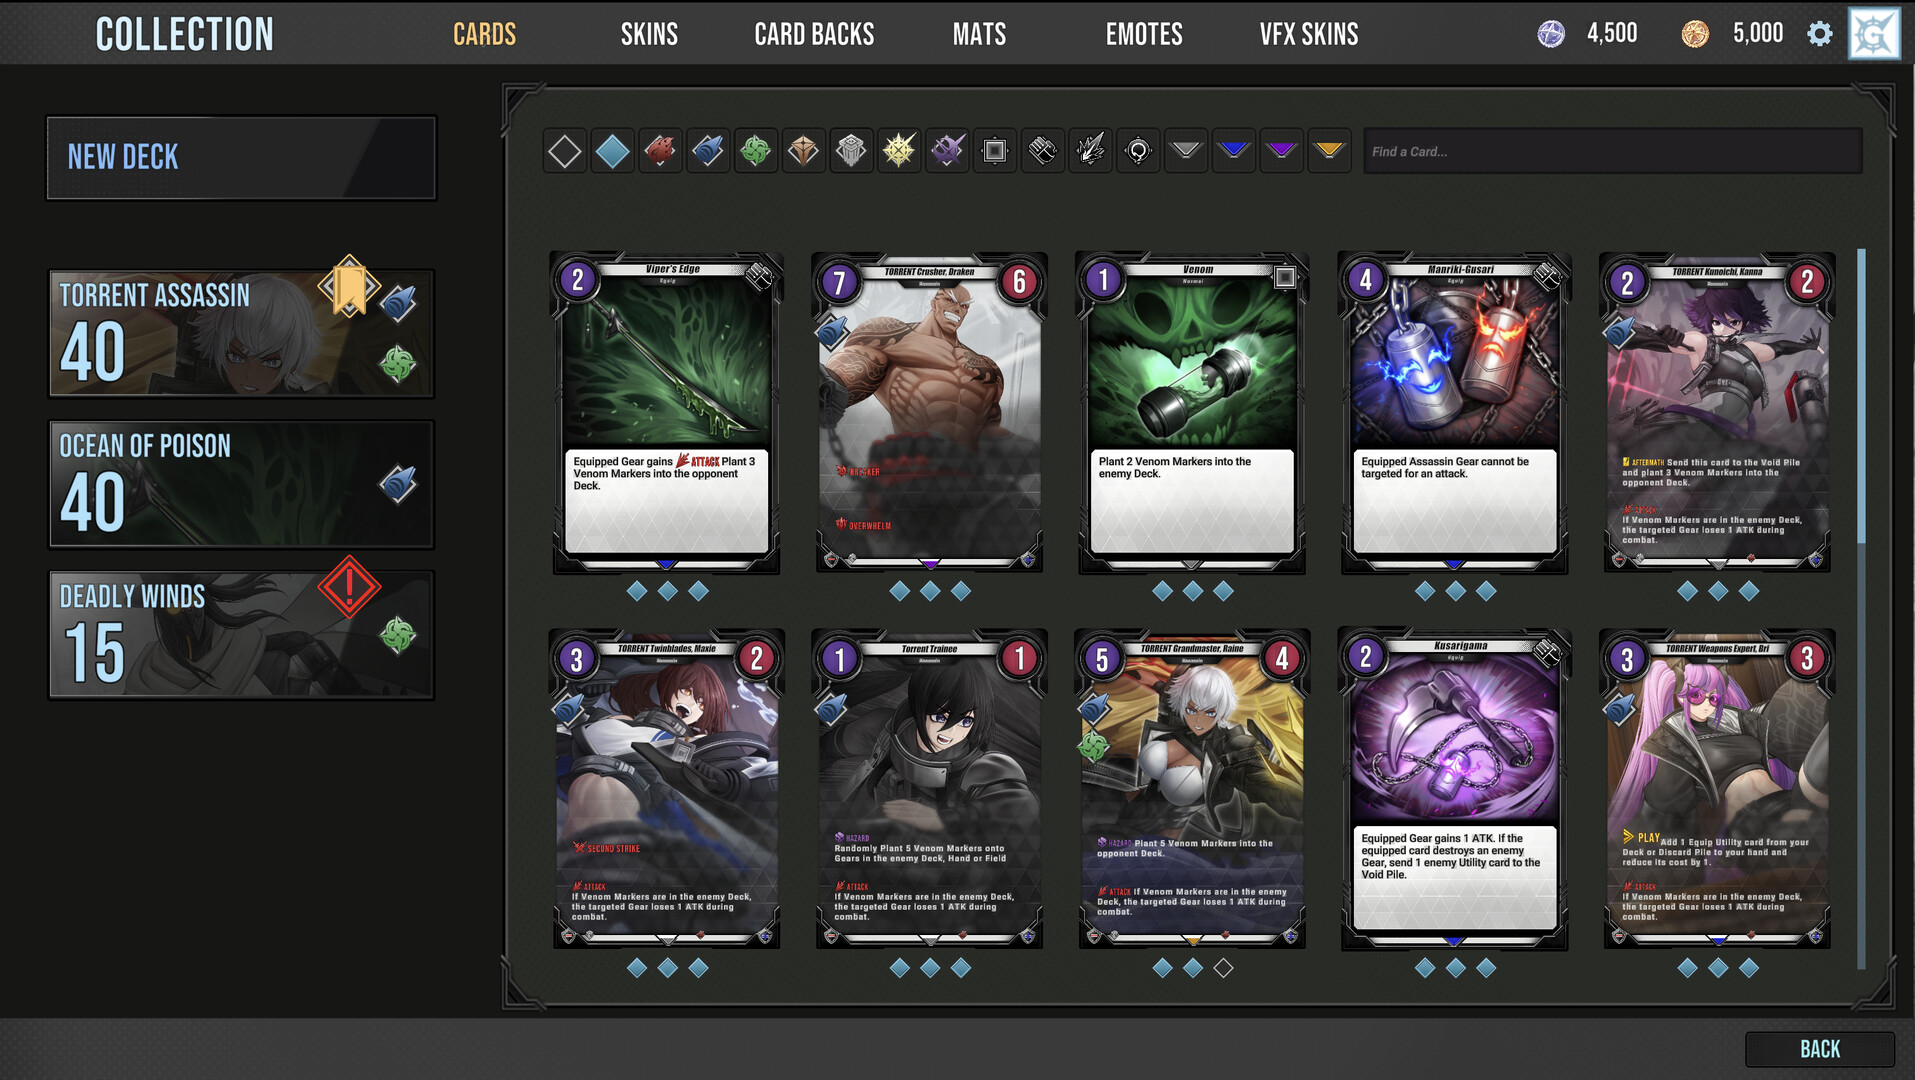Click the BACK button
Viewport: 1915px width, 1080px height.
1821,1049
